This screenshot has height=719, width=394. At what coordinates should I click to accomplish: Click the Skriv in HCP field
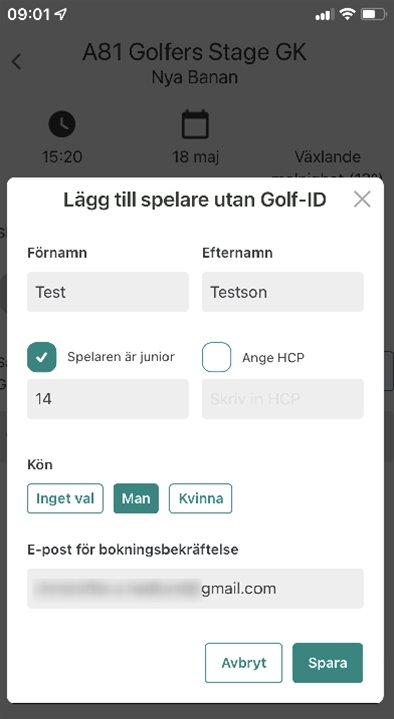[283, 399]
